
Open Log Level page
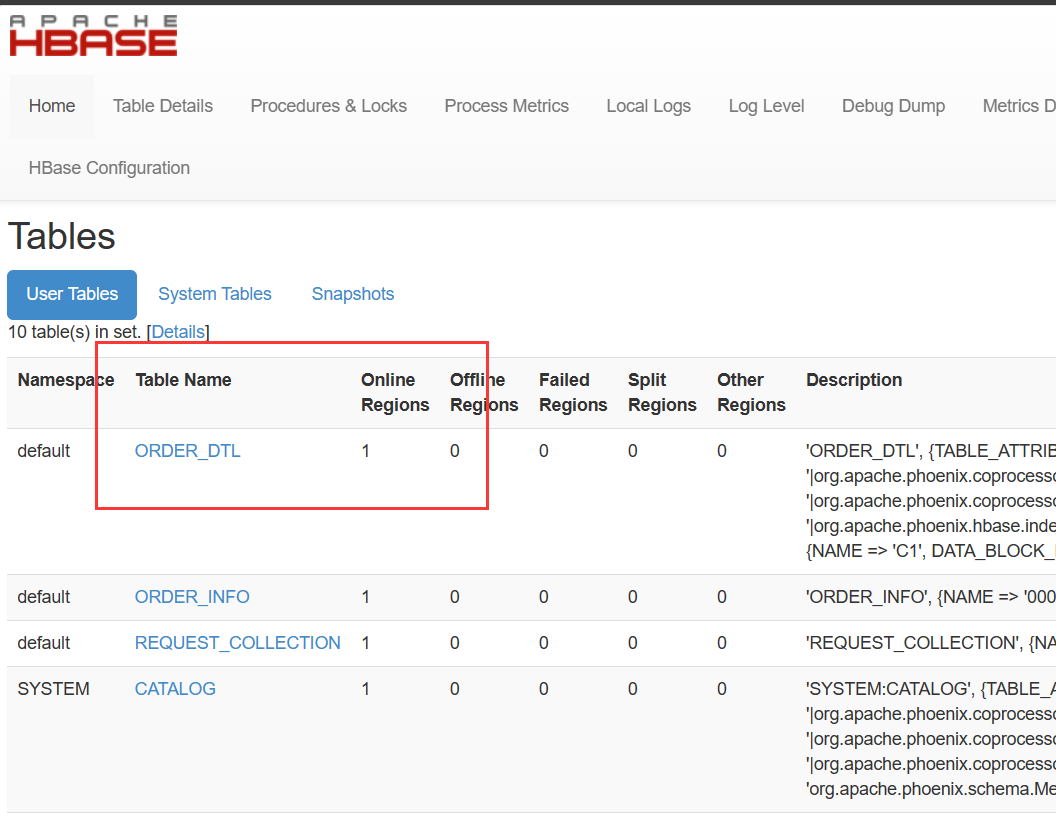(766, 106)
